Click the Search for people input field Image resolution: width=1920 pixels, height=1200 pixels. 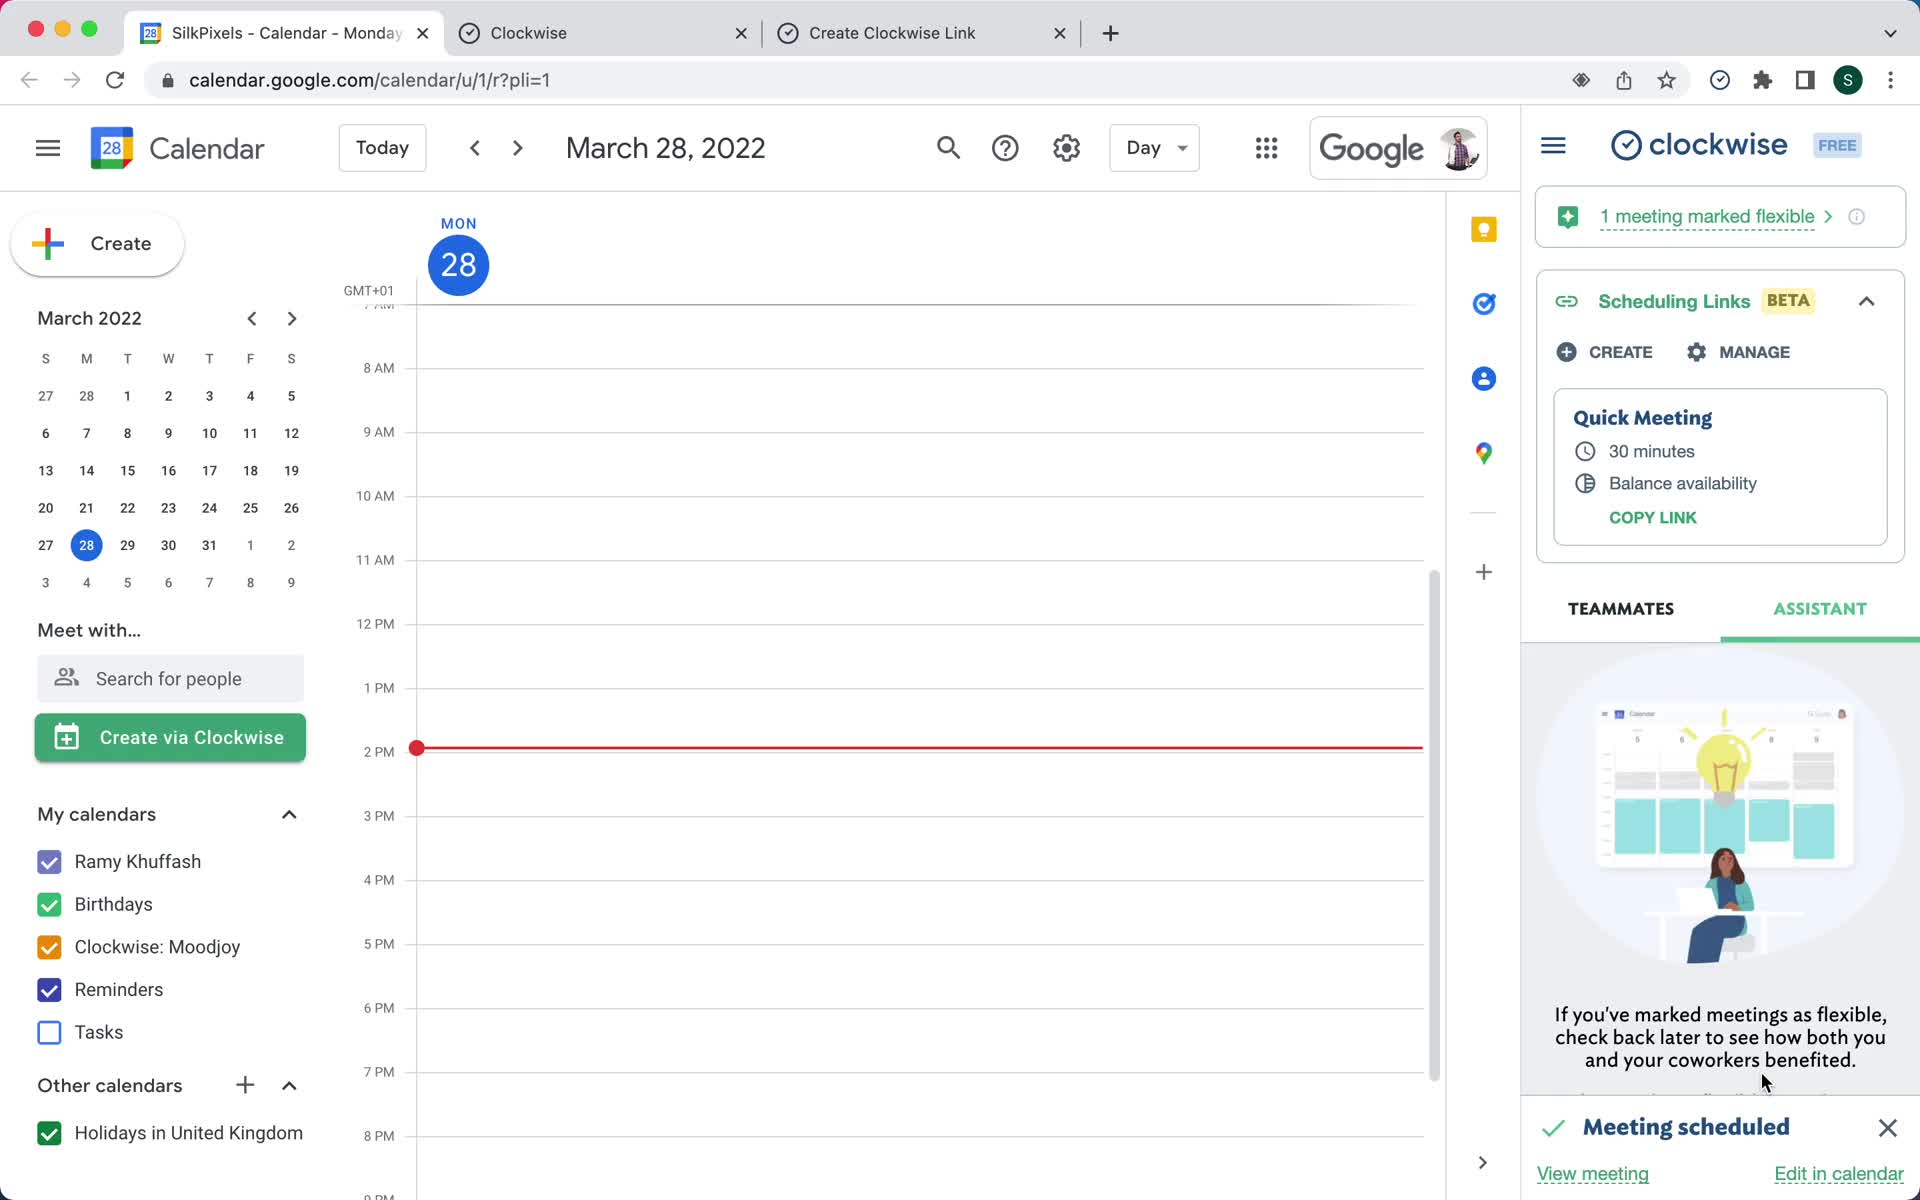click(x=170, y=677)
